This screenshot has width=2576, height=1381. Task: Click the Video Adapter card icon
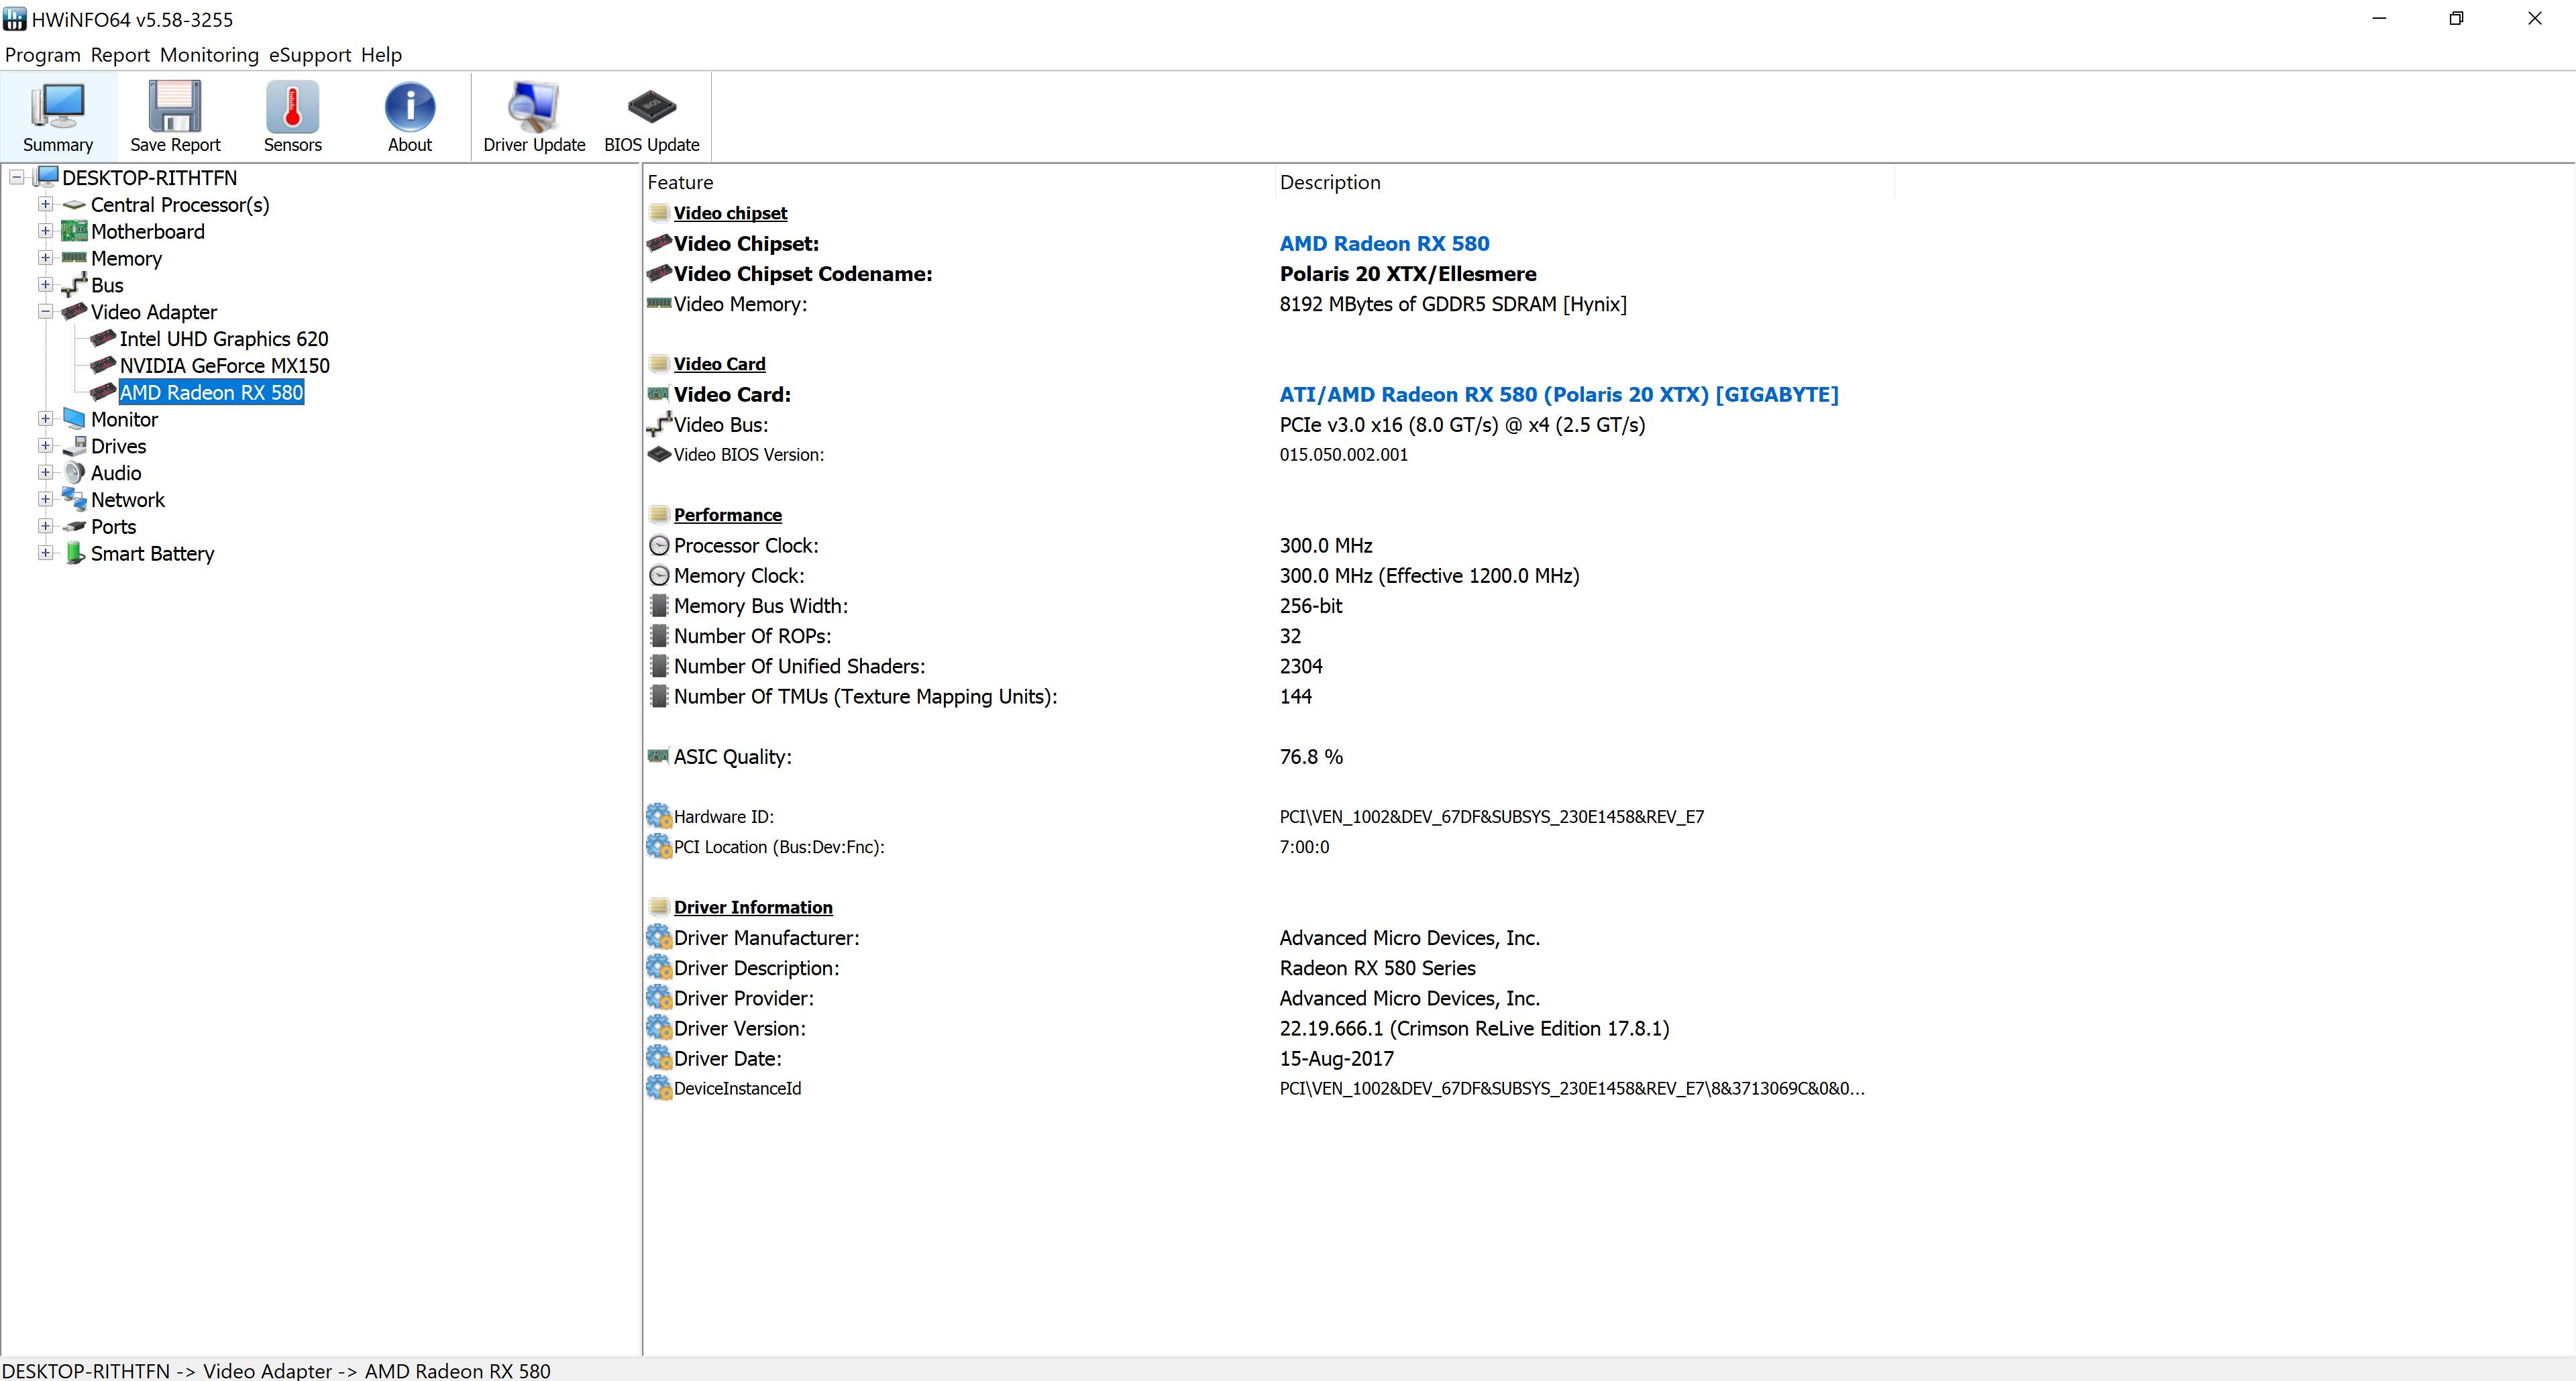pos(74,312)
